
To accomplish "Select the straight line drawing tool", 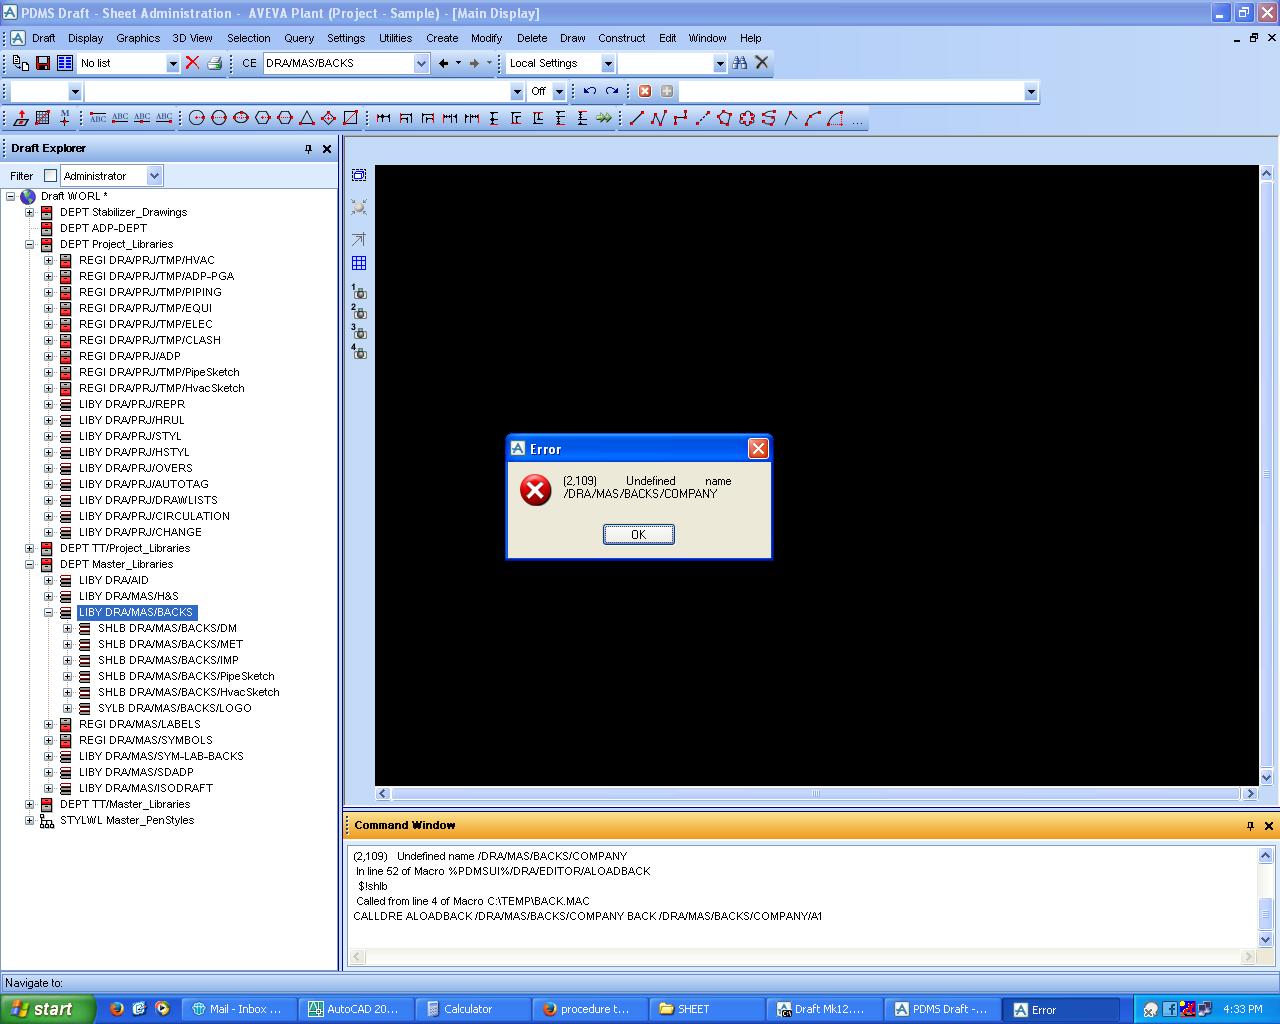I will coord(636,118).
